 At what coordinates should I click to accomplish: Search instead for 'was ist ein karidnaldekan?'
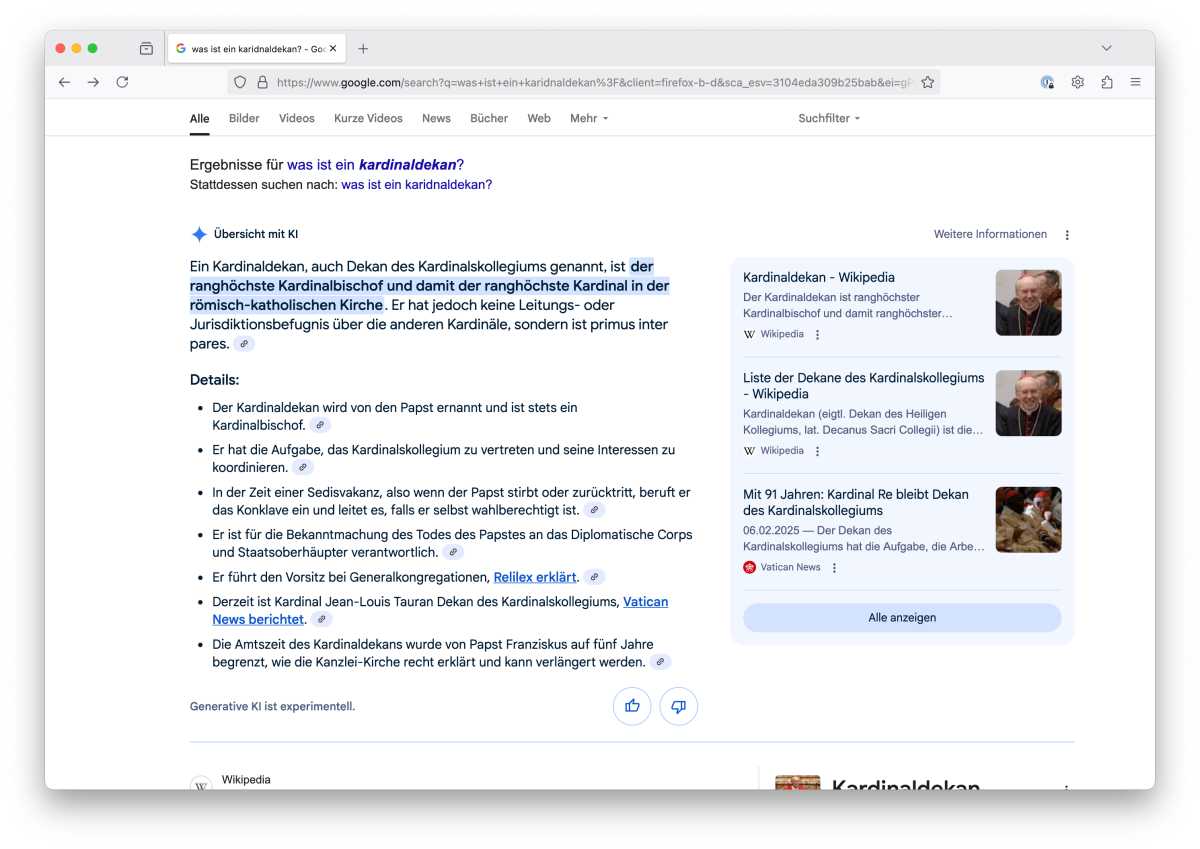(416, 185)
